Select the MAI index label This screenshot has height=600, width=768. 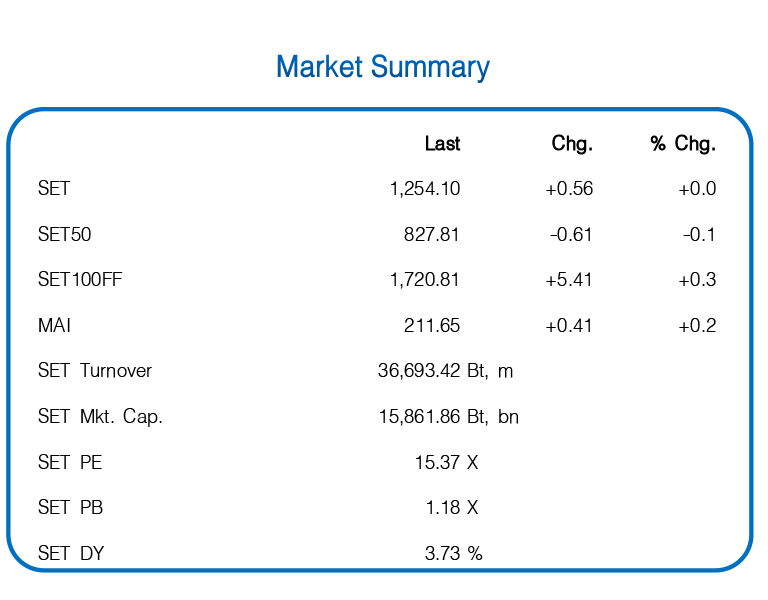[55, 325]
